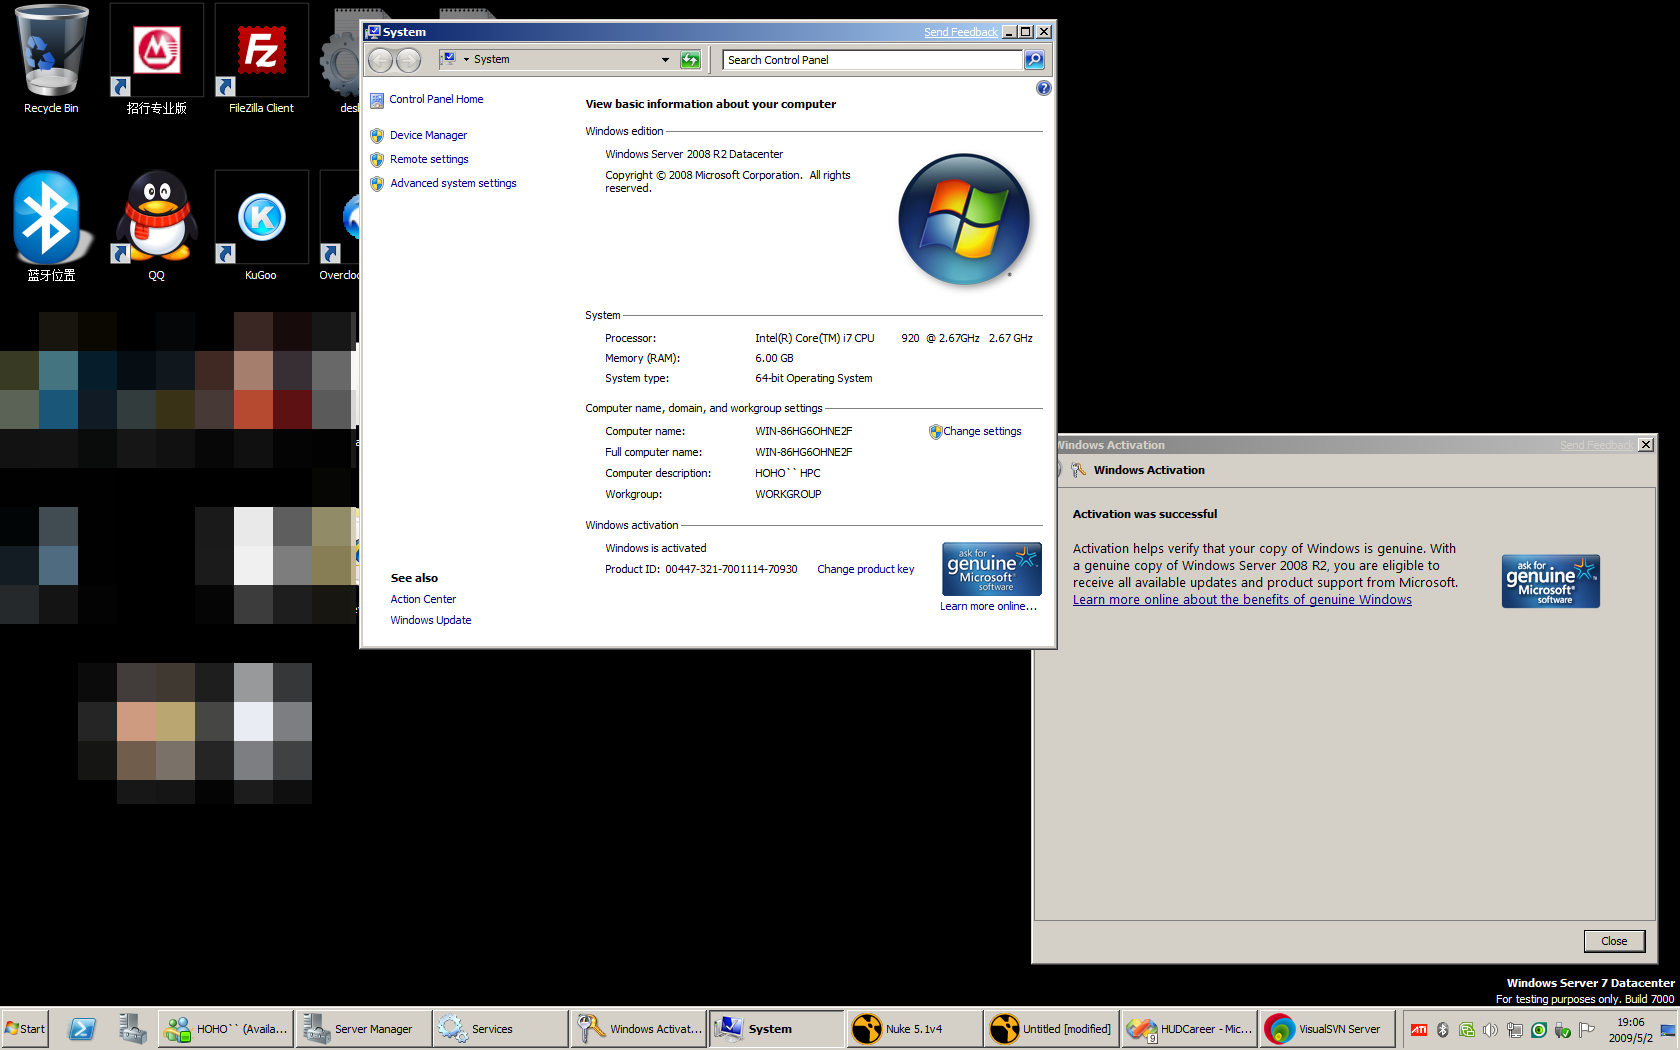
Task: Open the volume speaker tray icon
Action: (x=1490, y=1030)
